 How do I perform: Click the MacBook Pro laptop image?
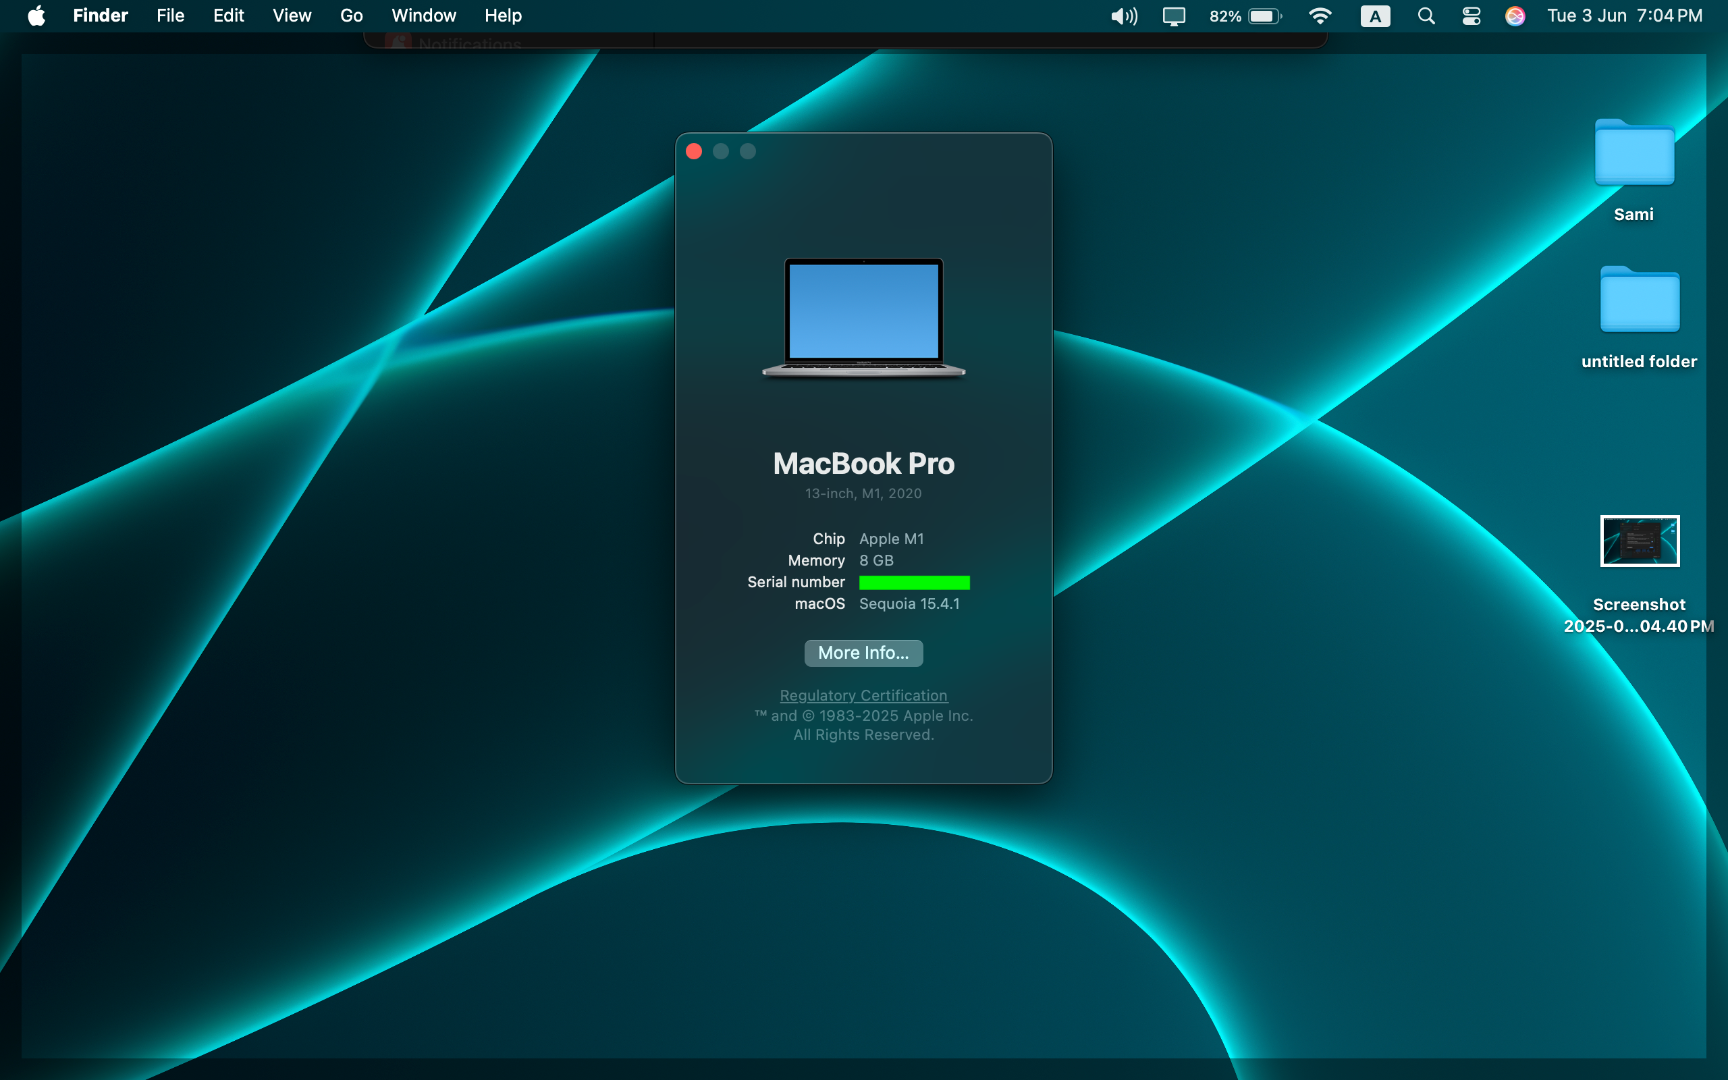863,318
